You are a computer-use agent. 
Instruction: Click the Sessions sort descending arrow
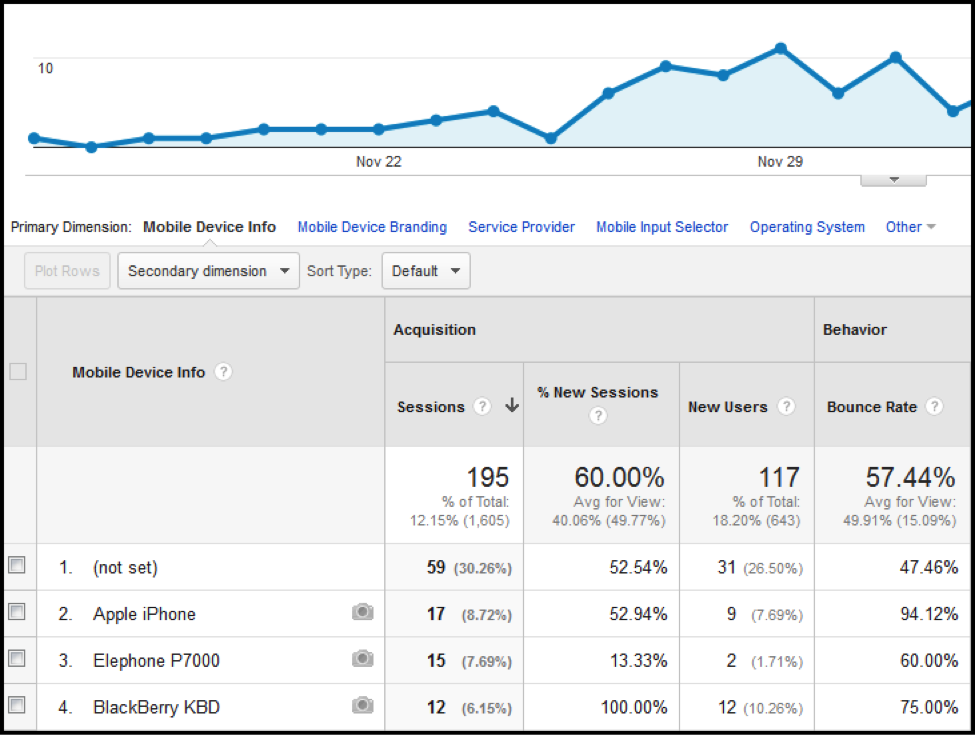512,406
